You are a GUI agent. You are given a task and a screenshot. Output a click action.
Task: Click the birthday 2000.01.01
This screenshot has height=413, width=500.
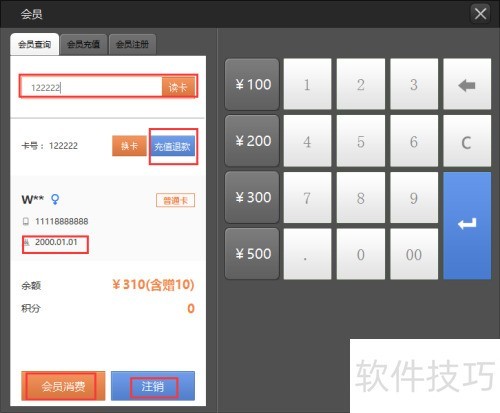56,242
